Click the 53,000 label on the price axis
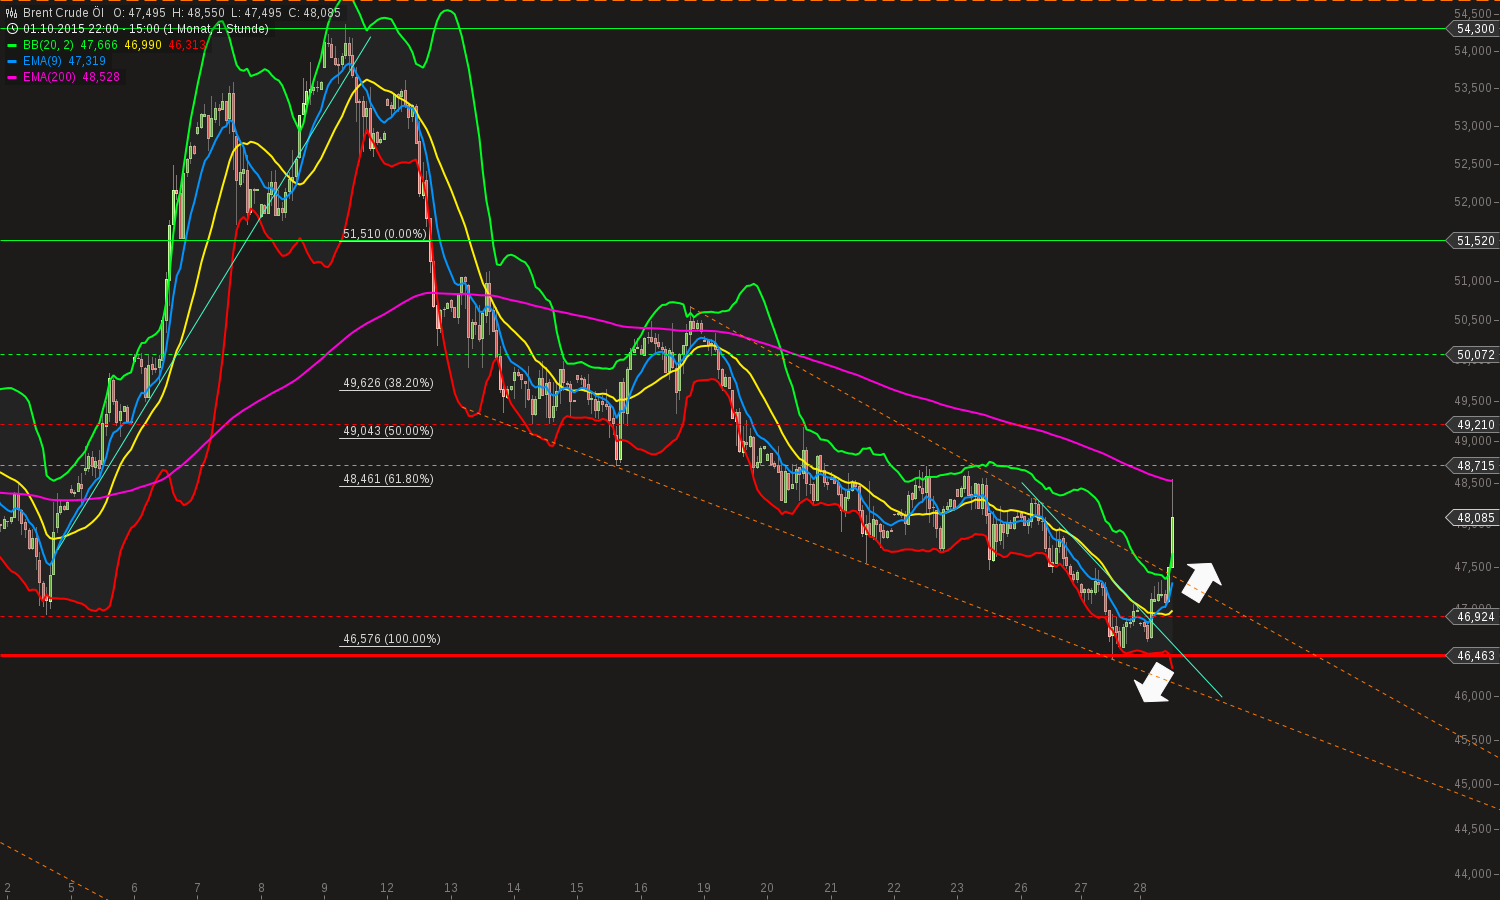Viewport: 1500px width, 900px height. pos(1473,126)
